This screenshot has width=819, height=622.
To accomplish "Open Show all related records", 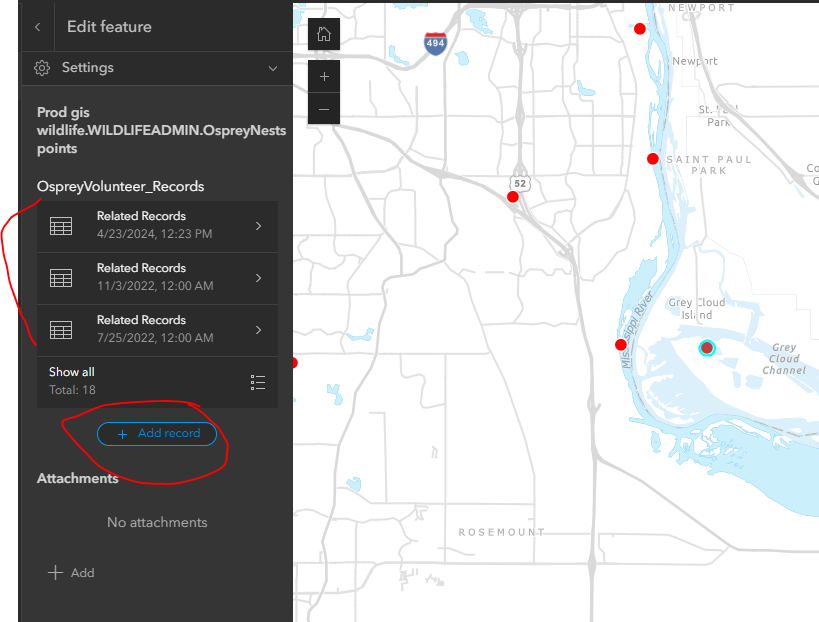I will (71, 371).
